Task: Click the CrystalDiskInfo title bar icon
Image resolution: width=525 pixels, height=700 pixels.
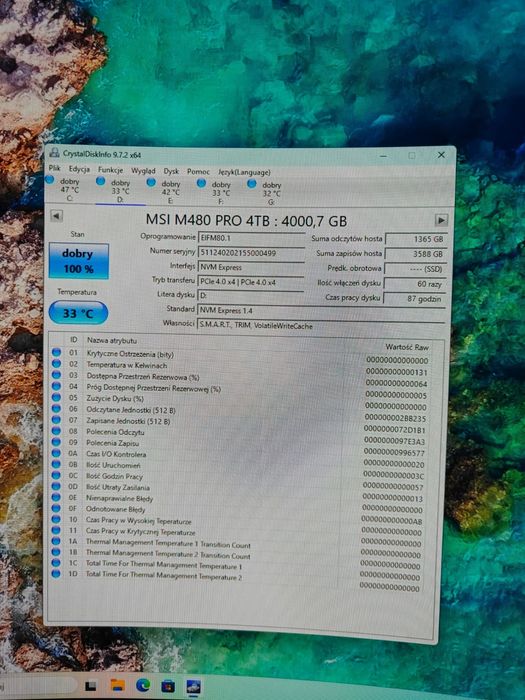Action: click(x=54, y=153)
